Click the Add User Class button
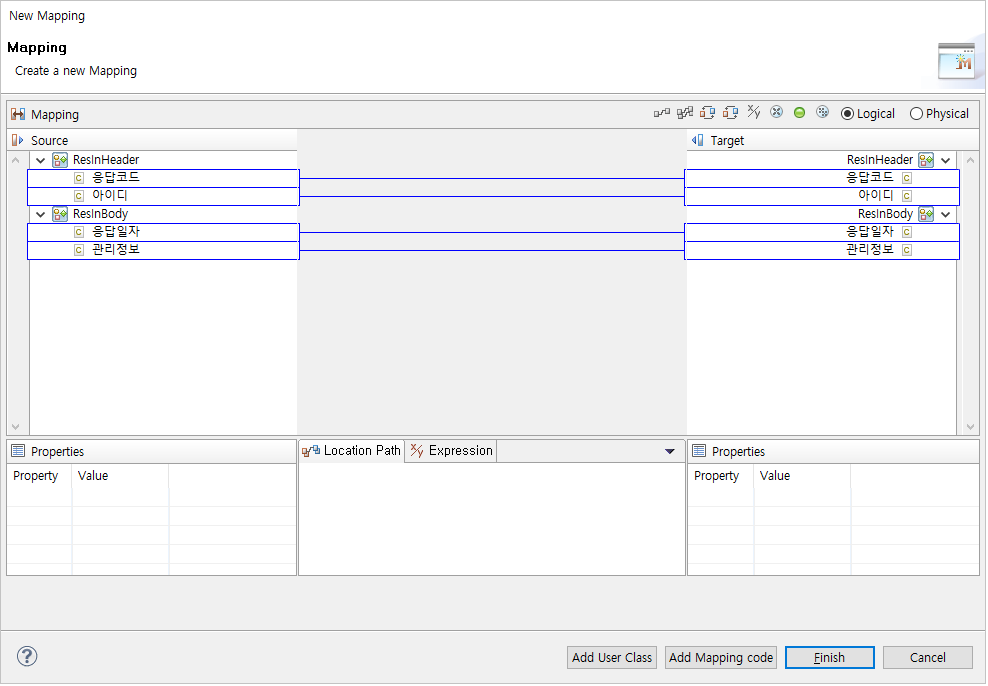 click(x=611, y=657)
